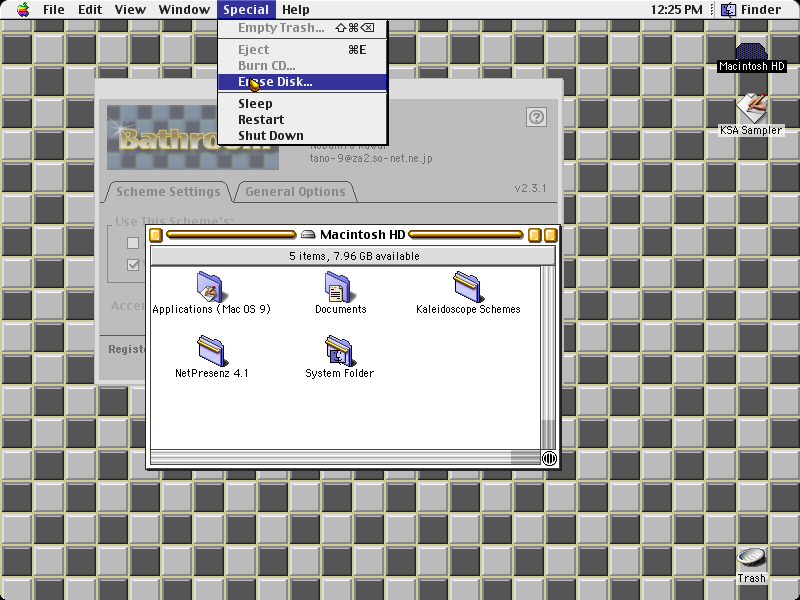Collapse Macintosh HD window with windowshade box
Viewport: 800px width, 600px height.
[550, 235]
